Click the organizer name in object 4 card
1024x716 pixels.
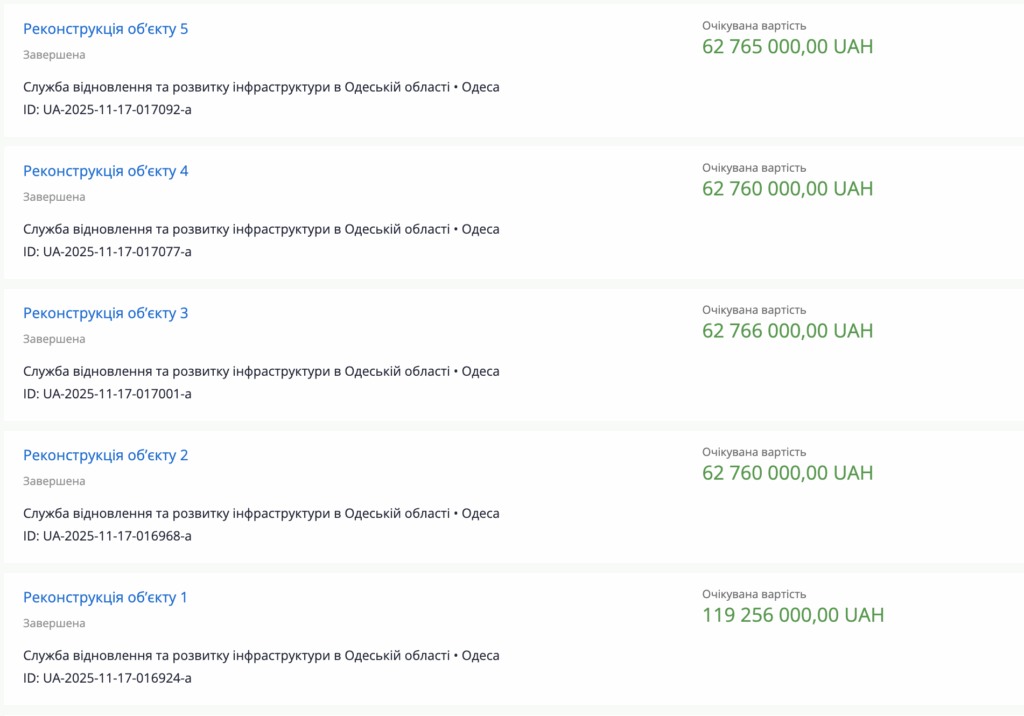[x=236, y=229]
